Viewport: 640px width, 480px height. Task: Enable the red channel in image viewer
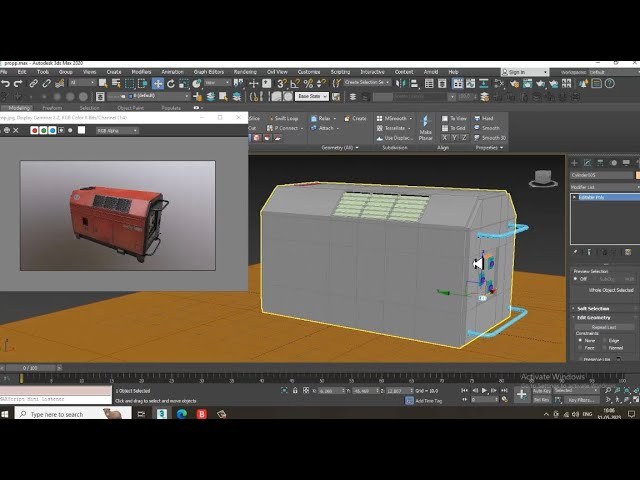tap(34, 130)
